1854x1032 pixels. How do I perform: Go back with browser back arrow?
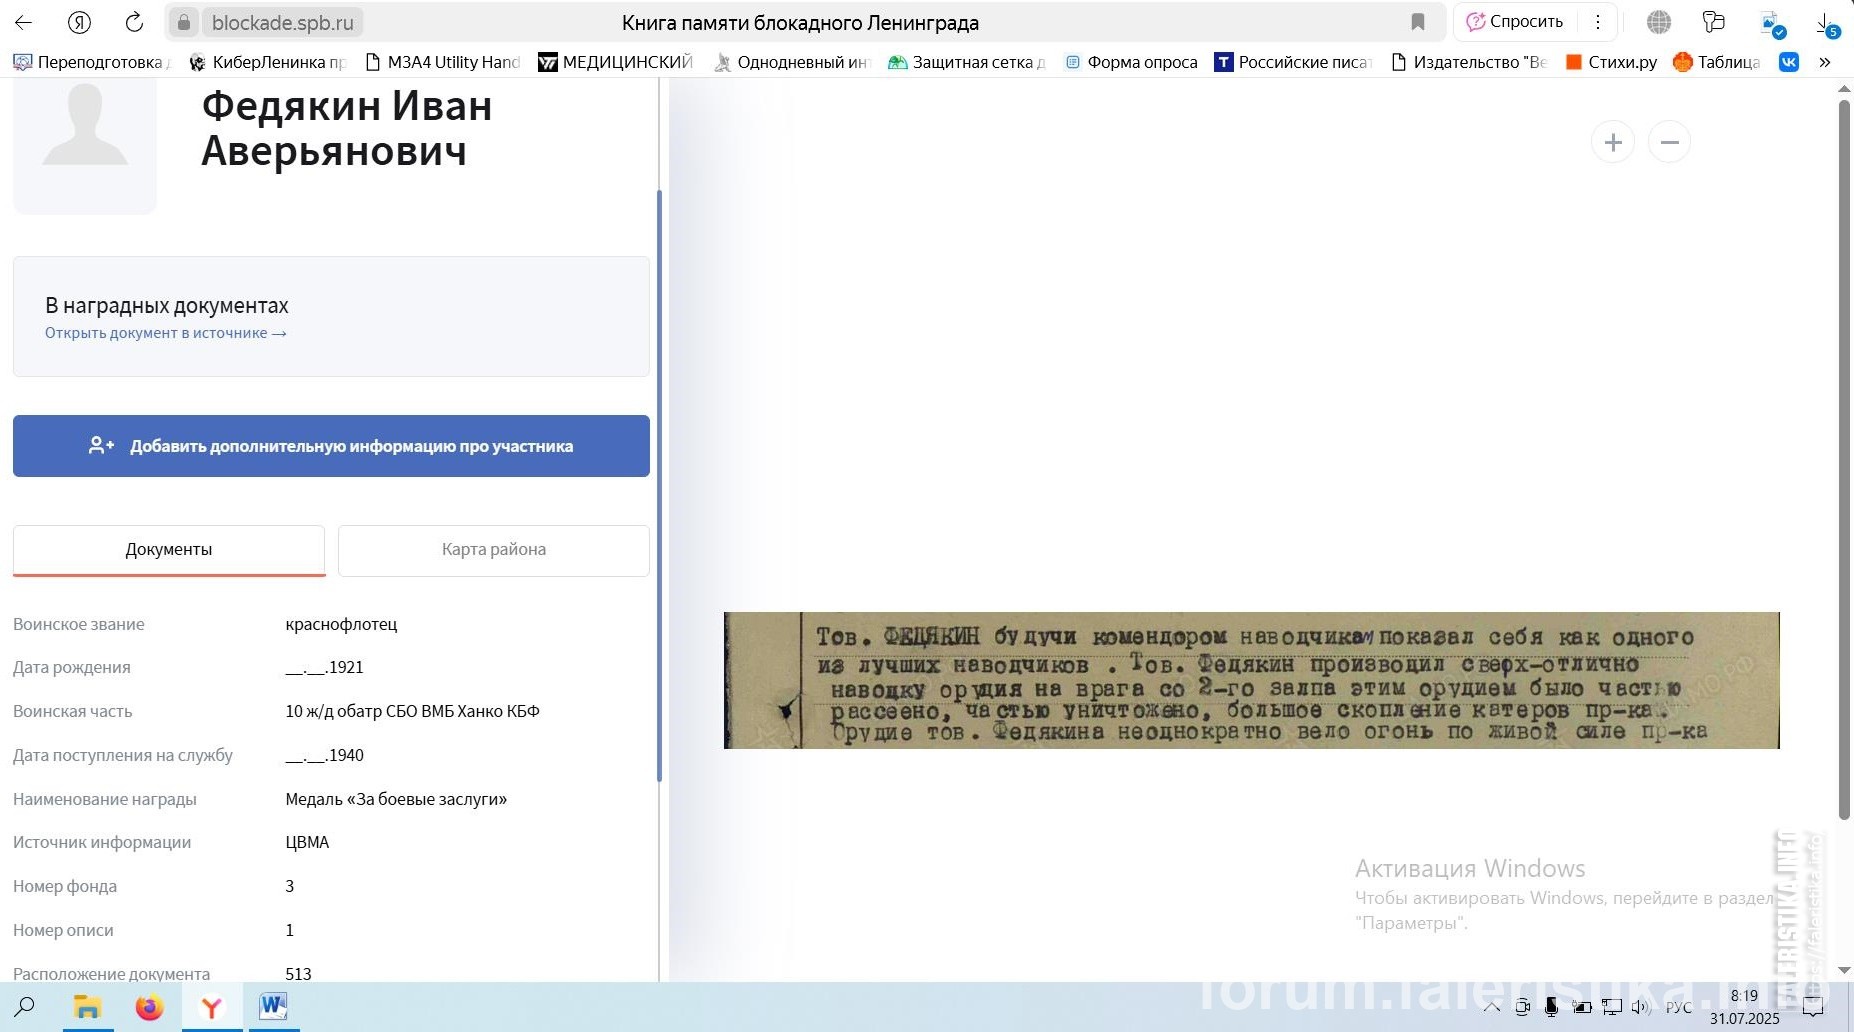tap(23, 22)
